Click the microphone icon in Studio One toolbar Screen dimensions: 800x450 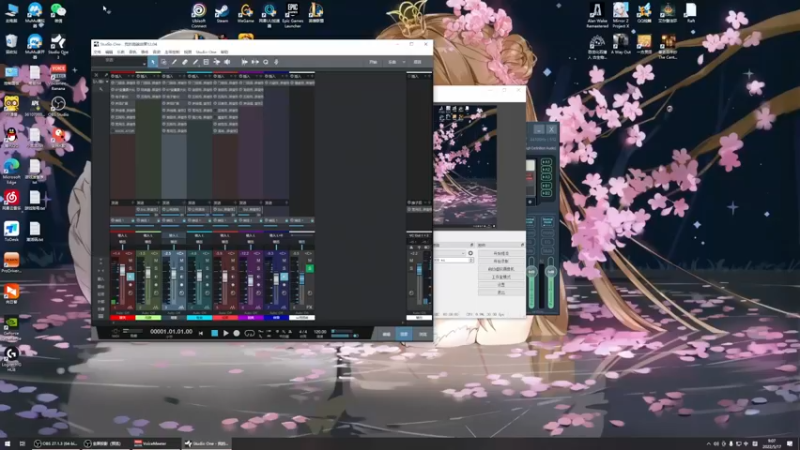tap(277, 62)
